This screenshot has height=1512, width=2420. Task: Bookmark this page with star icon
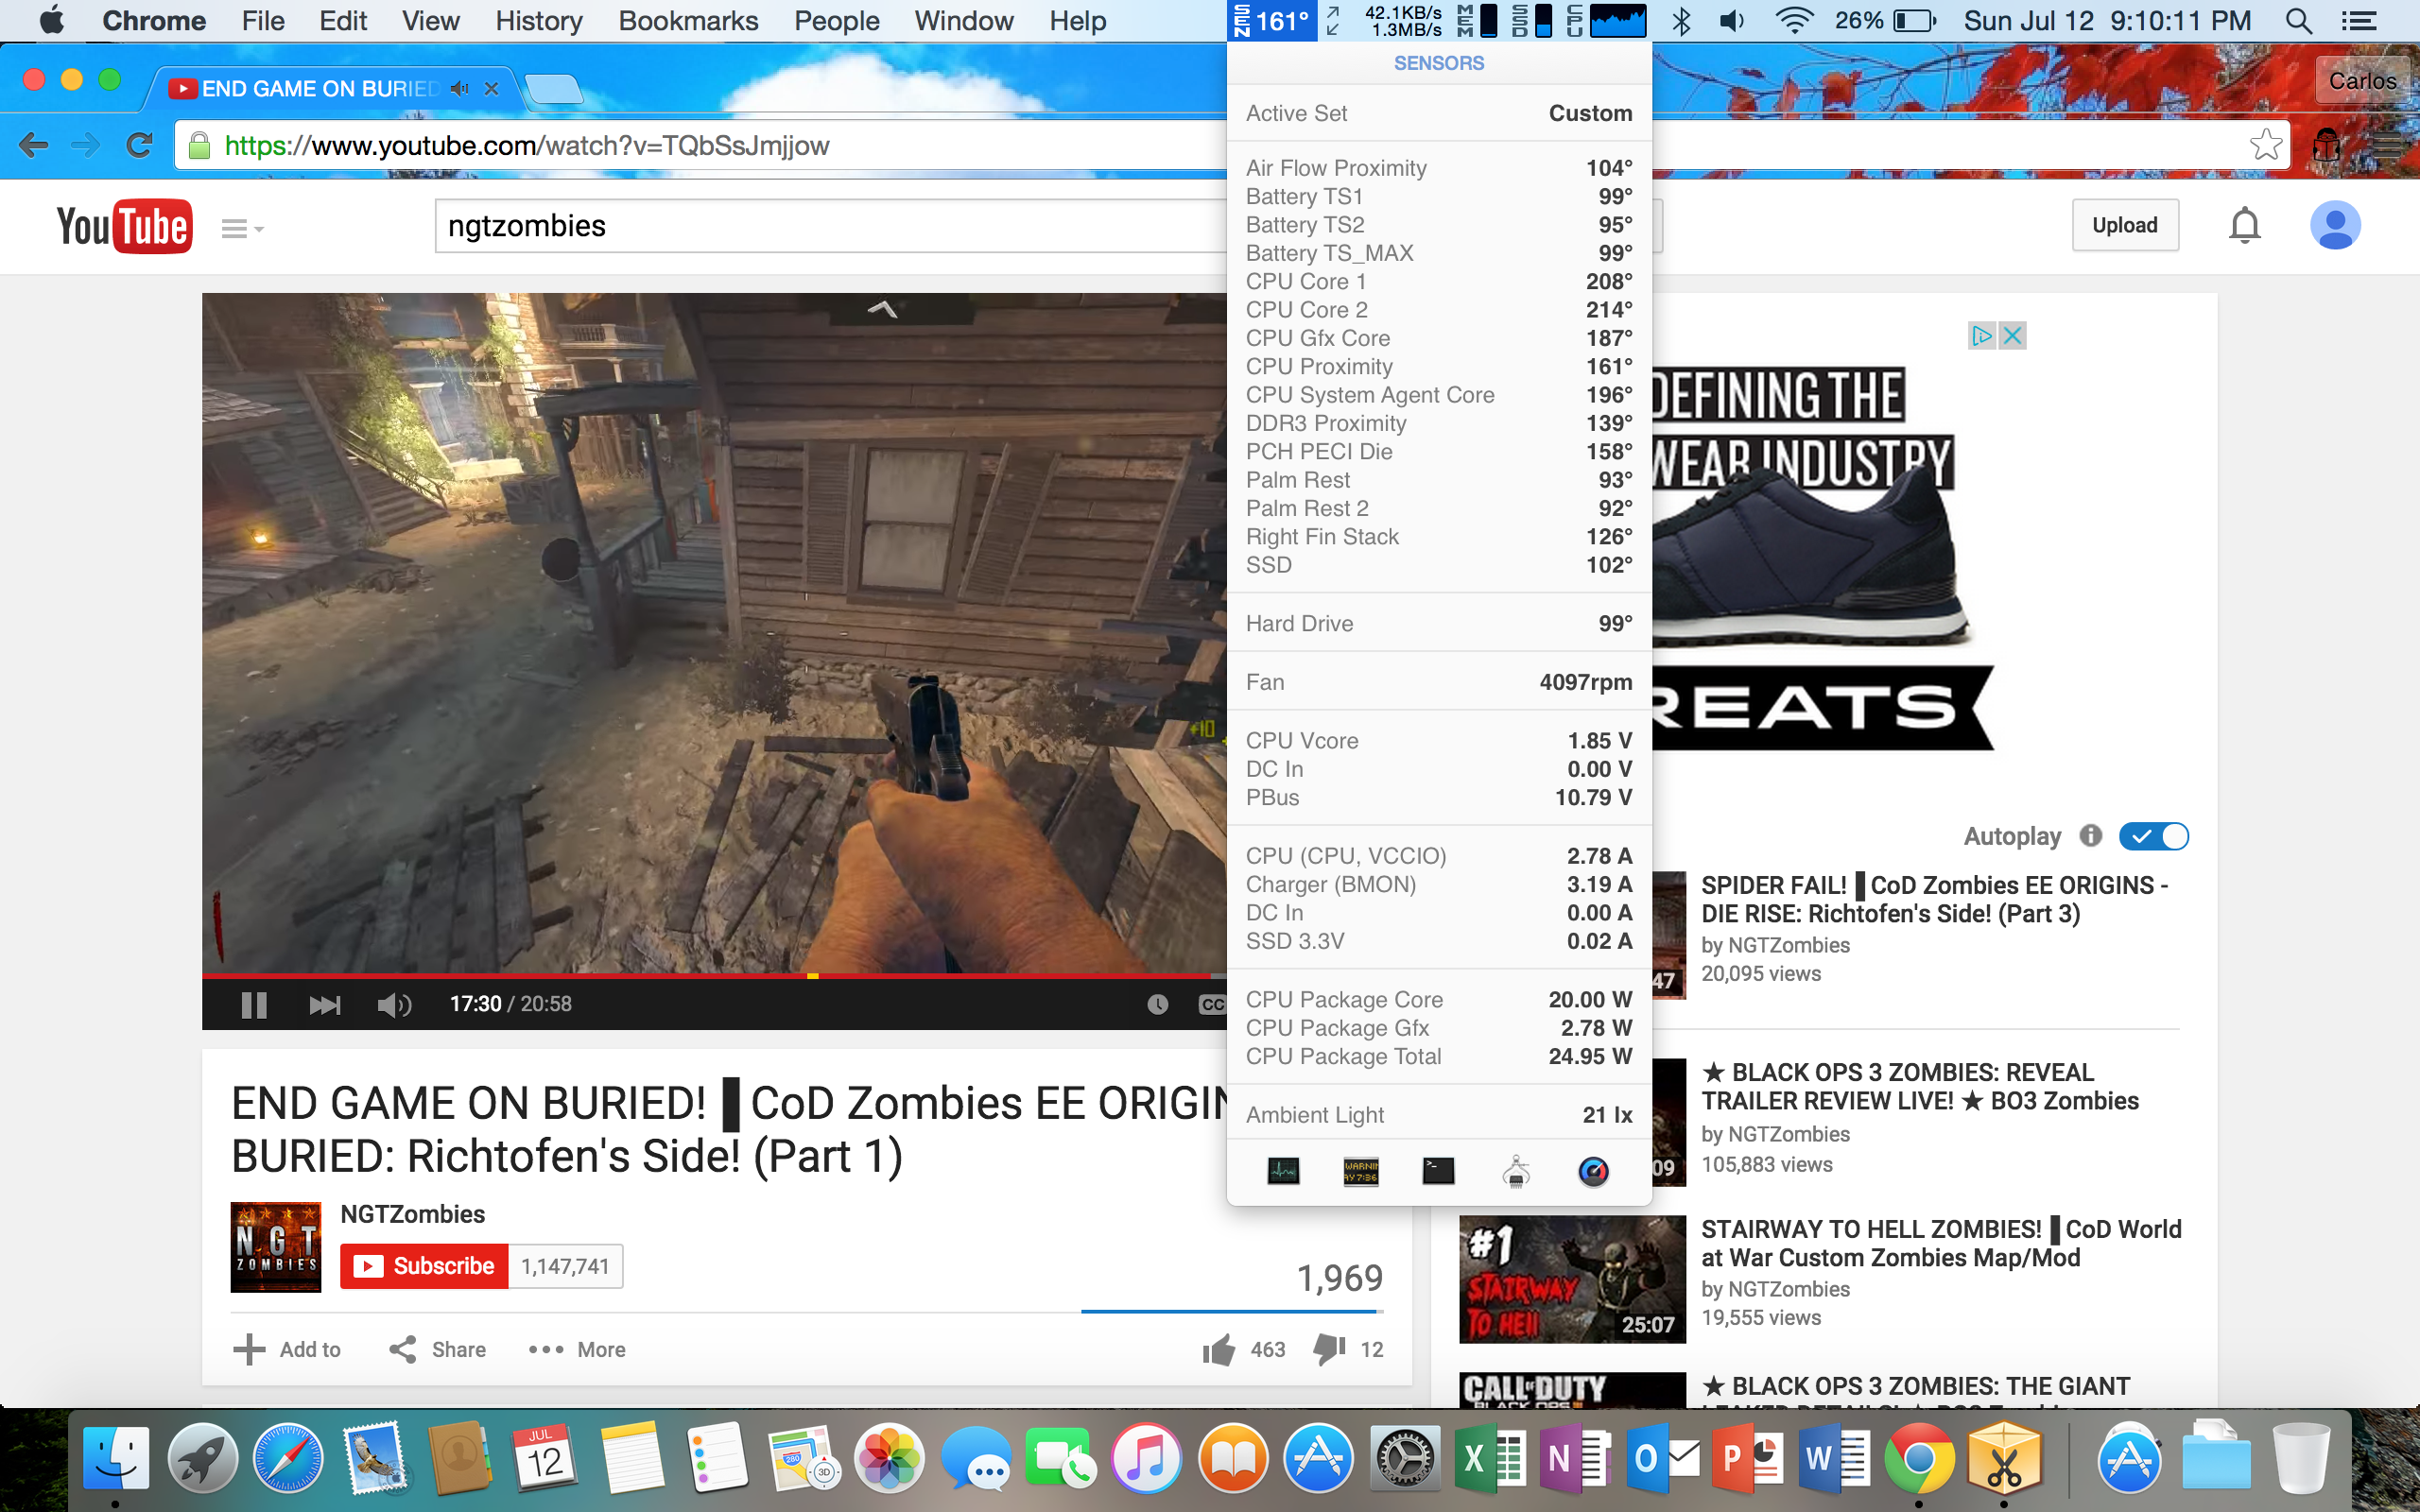tap(2266, 145)
